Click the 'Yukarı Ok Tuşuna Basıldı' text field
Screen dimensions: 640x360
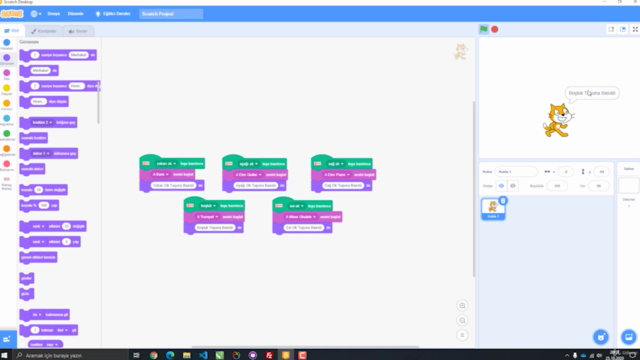tap(173, 186)
